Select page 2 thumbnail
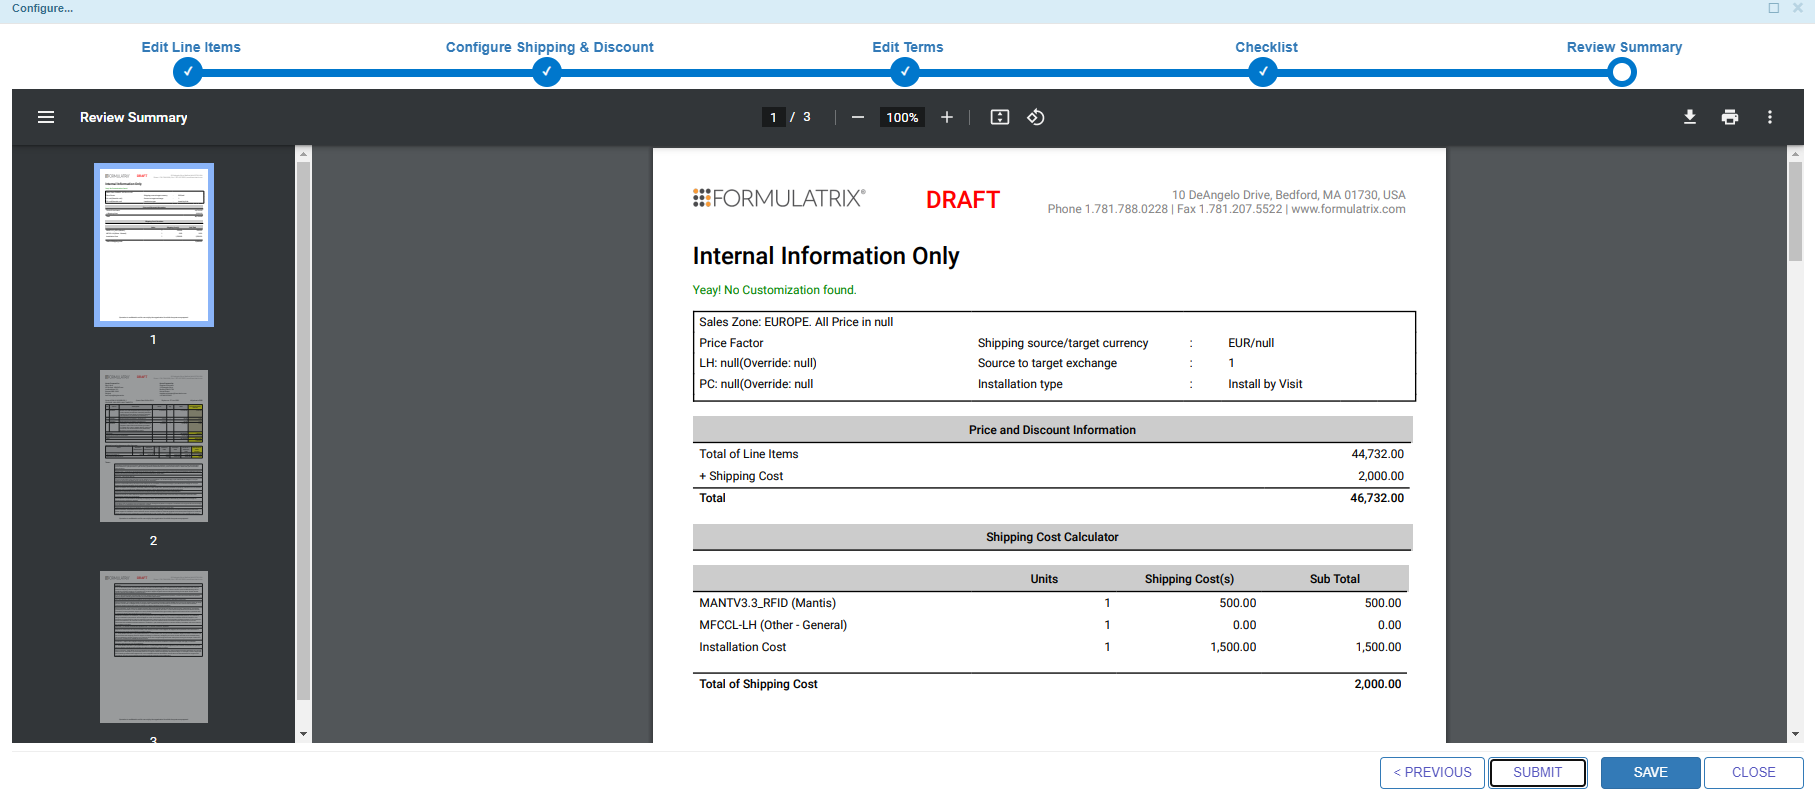1815x809 pixels. point(154,446)
